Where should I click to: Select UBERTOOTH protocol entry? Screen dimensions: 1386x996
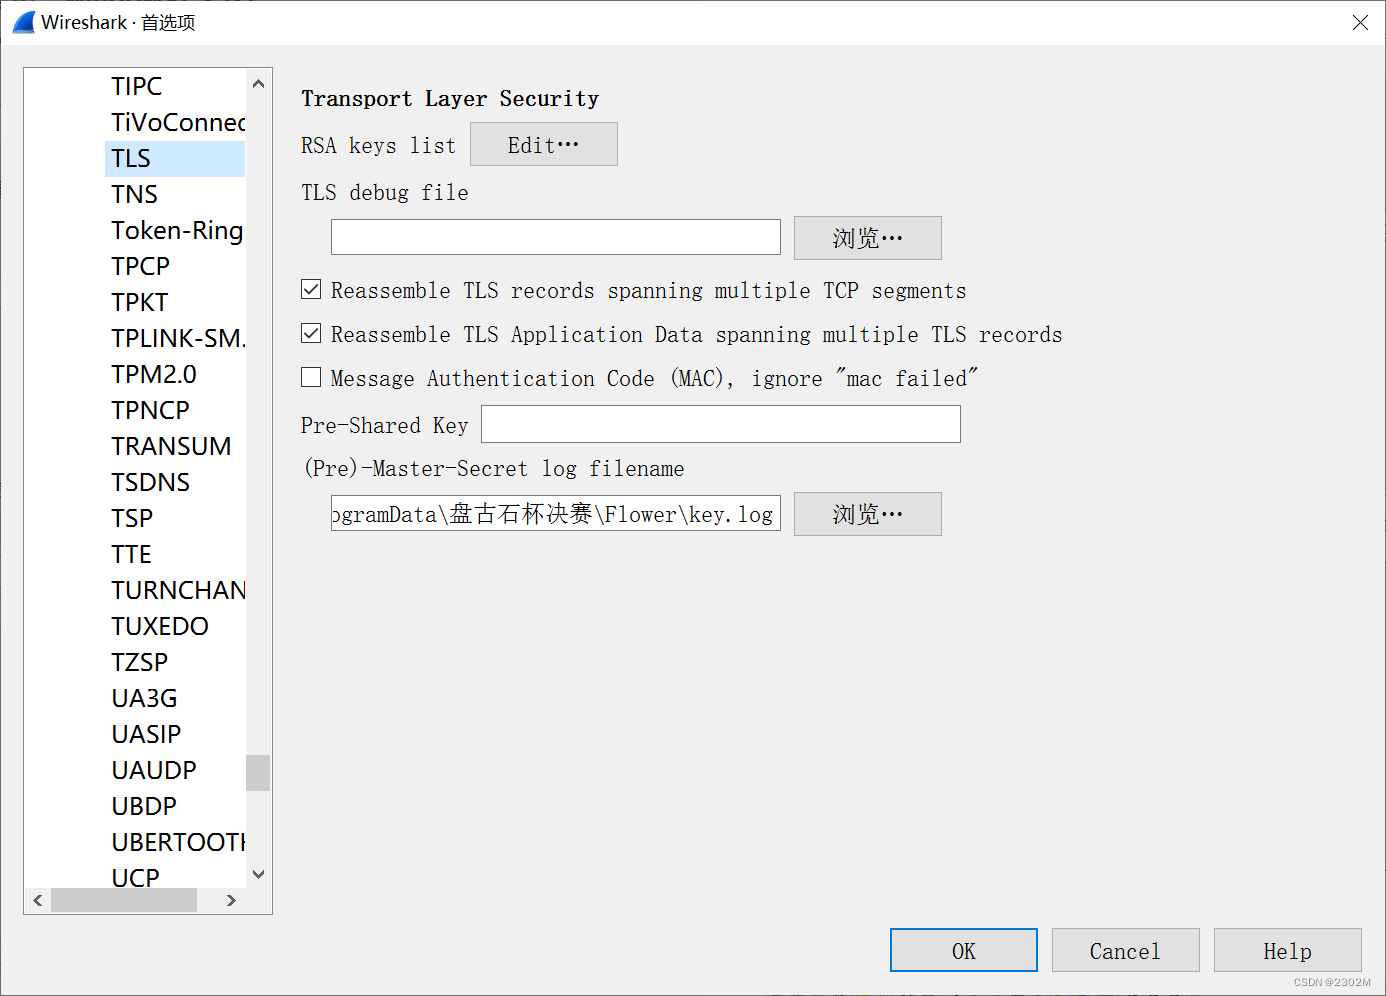click(x=175, y=843)
